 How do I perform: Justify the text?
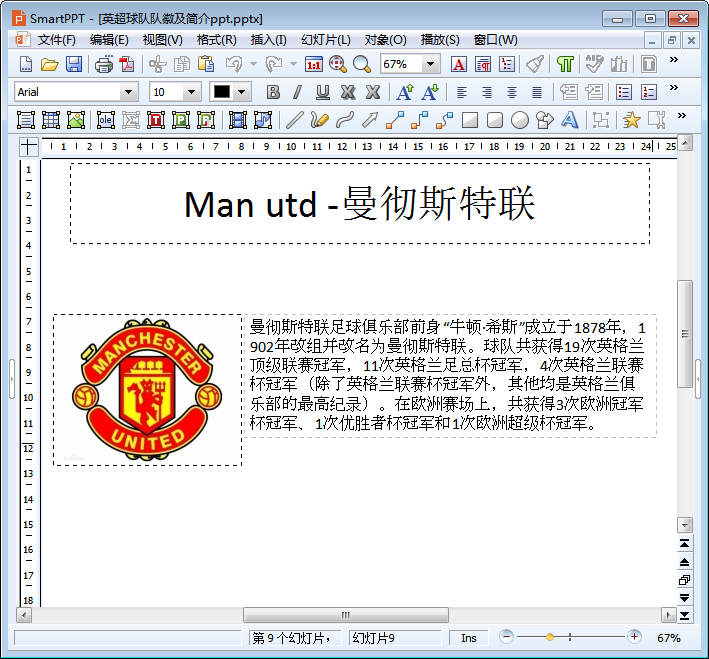[537, 92]
